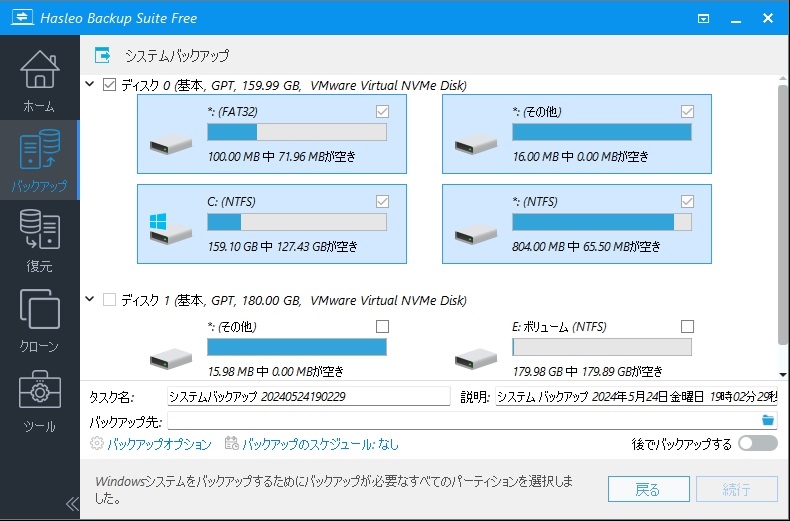The image size is (790, 521).
Task: Enable the backup later (後でバックアップする) switch
Action: pyautogui.click(x=758, y=443)
